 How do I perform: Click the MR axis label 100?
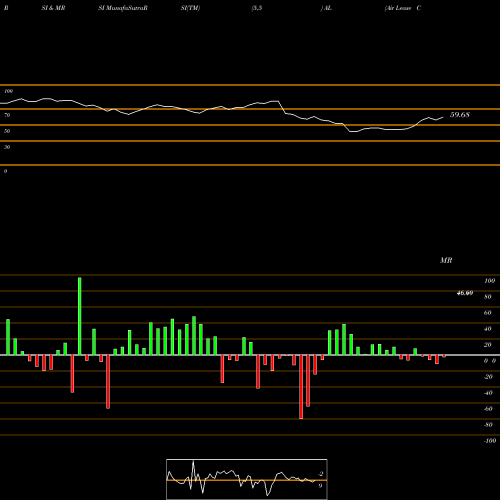point(489,281)
